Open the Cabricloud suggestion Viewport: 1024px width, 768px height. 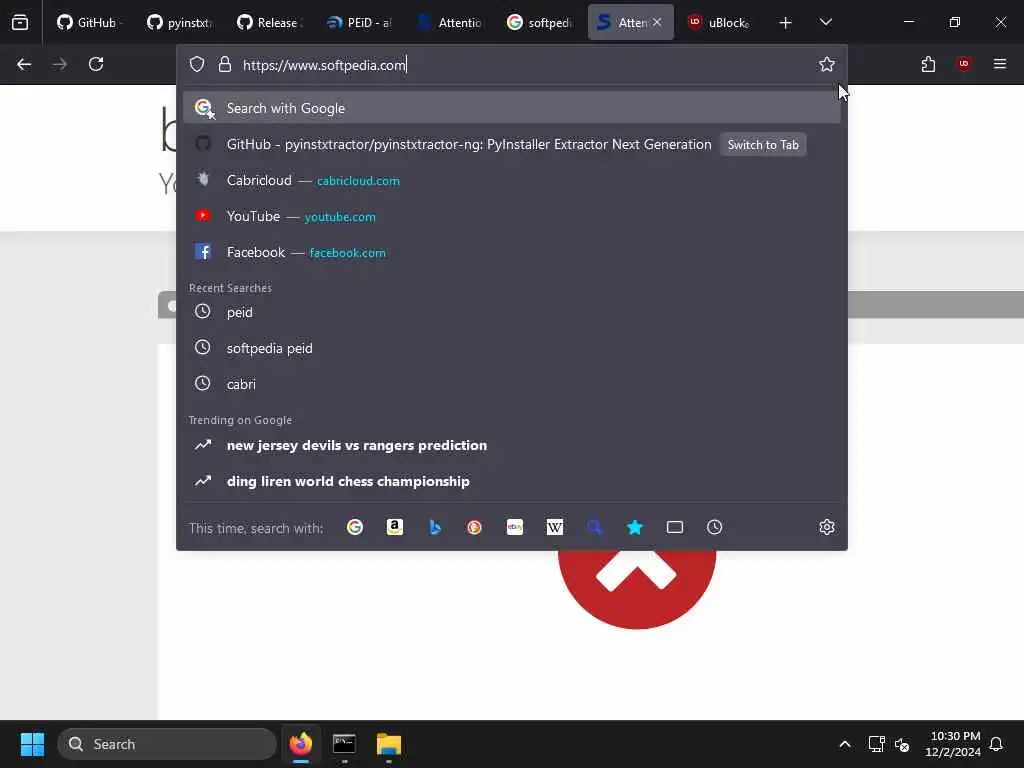(x=511, y=180)
